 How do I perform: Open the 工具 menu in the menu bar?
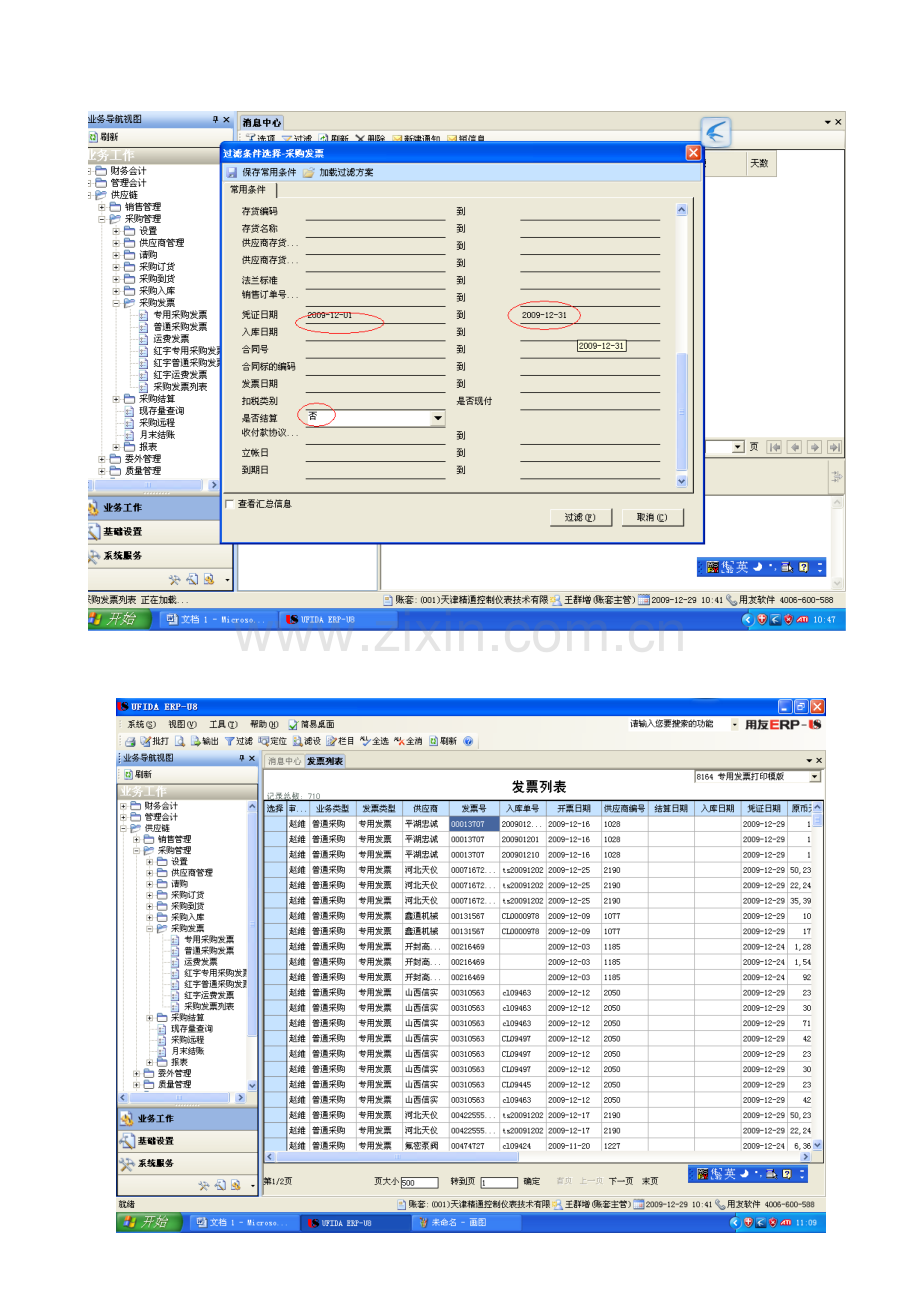click(x=223, y=724)
